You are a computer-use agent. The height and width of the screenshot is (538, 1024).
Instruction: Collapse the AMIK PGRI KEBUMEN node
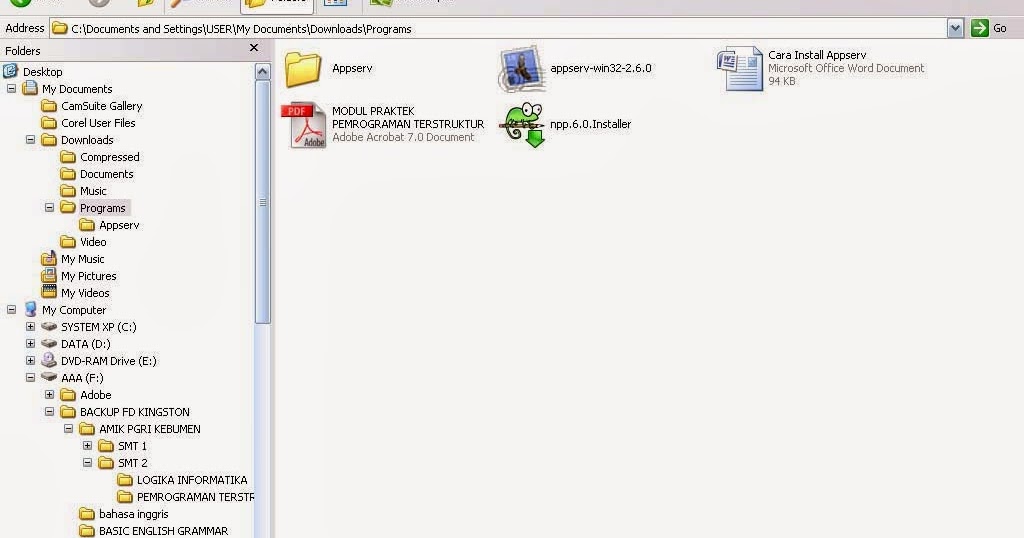pos(68,428)
